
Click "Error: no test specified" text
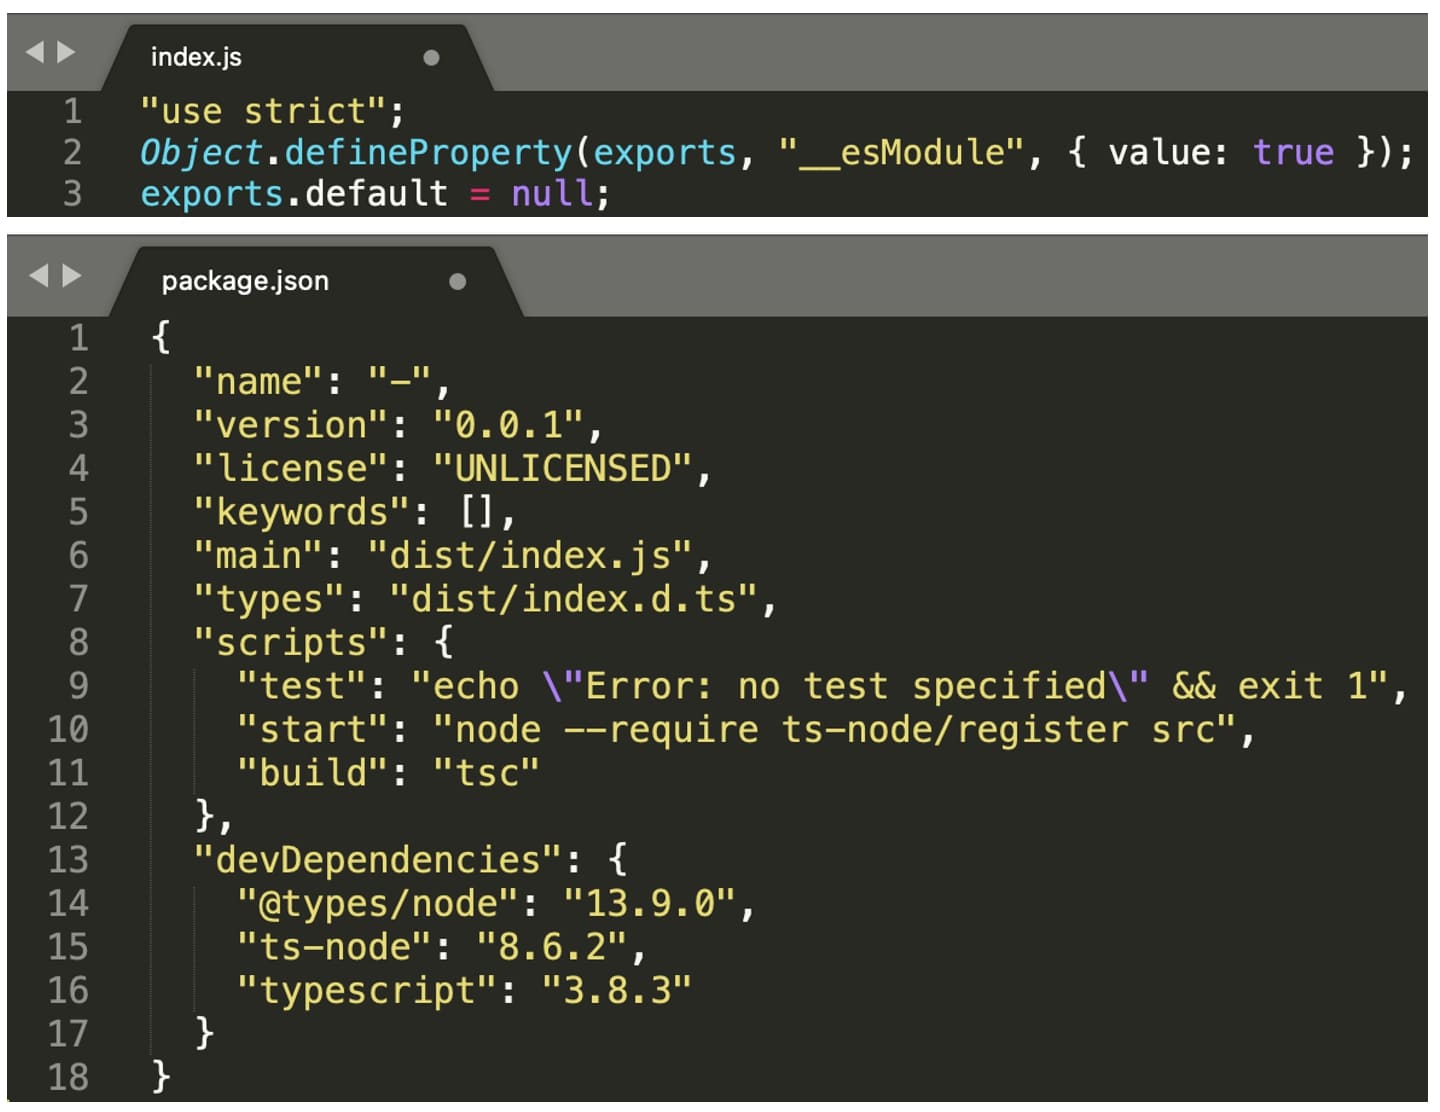[x=845, y=687]
